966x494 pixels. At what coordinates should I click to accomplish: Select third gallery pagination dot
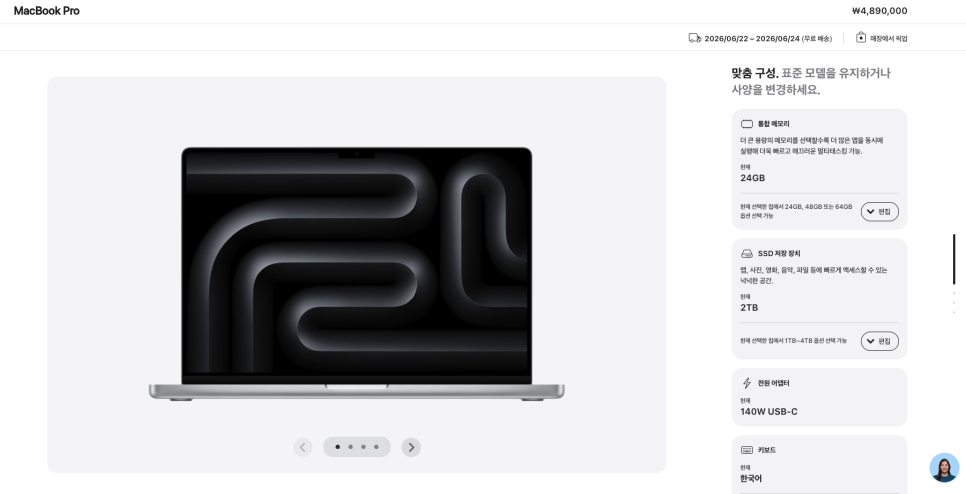click(x=363, y=447)
